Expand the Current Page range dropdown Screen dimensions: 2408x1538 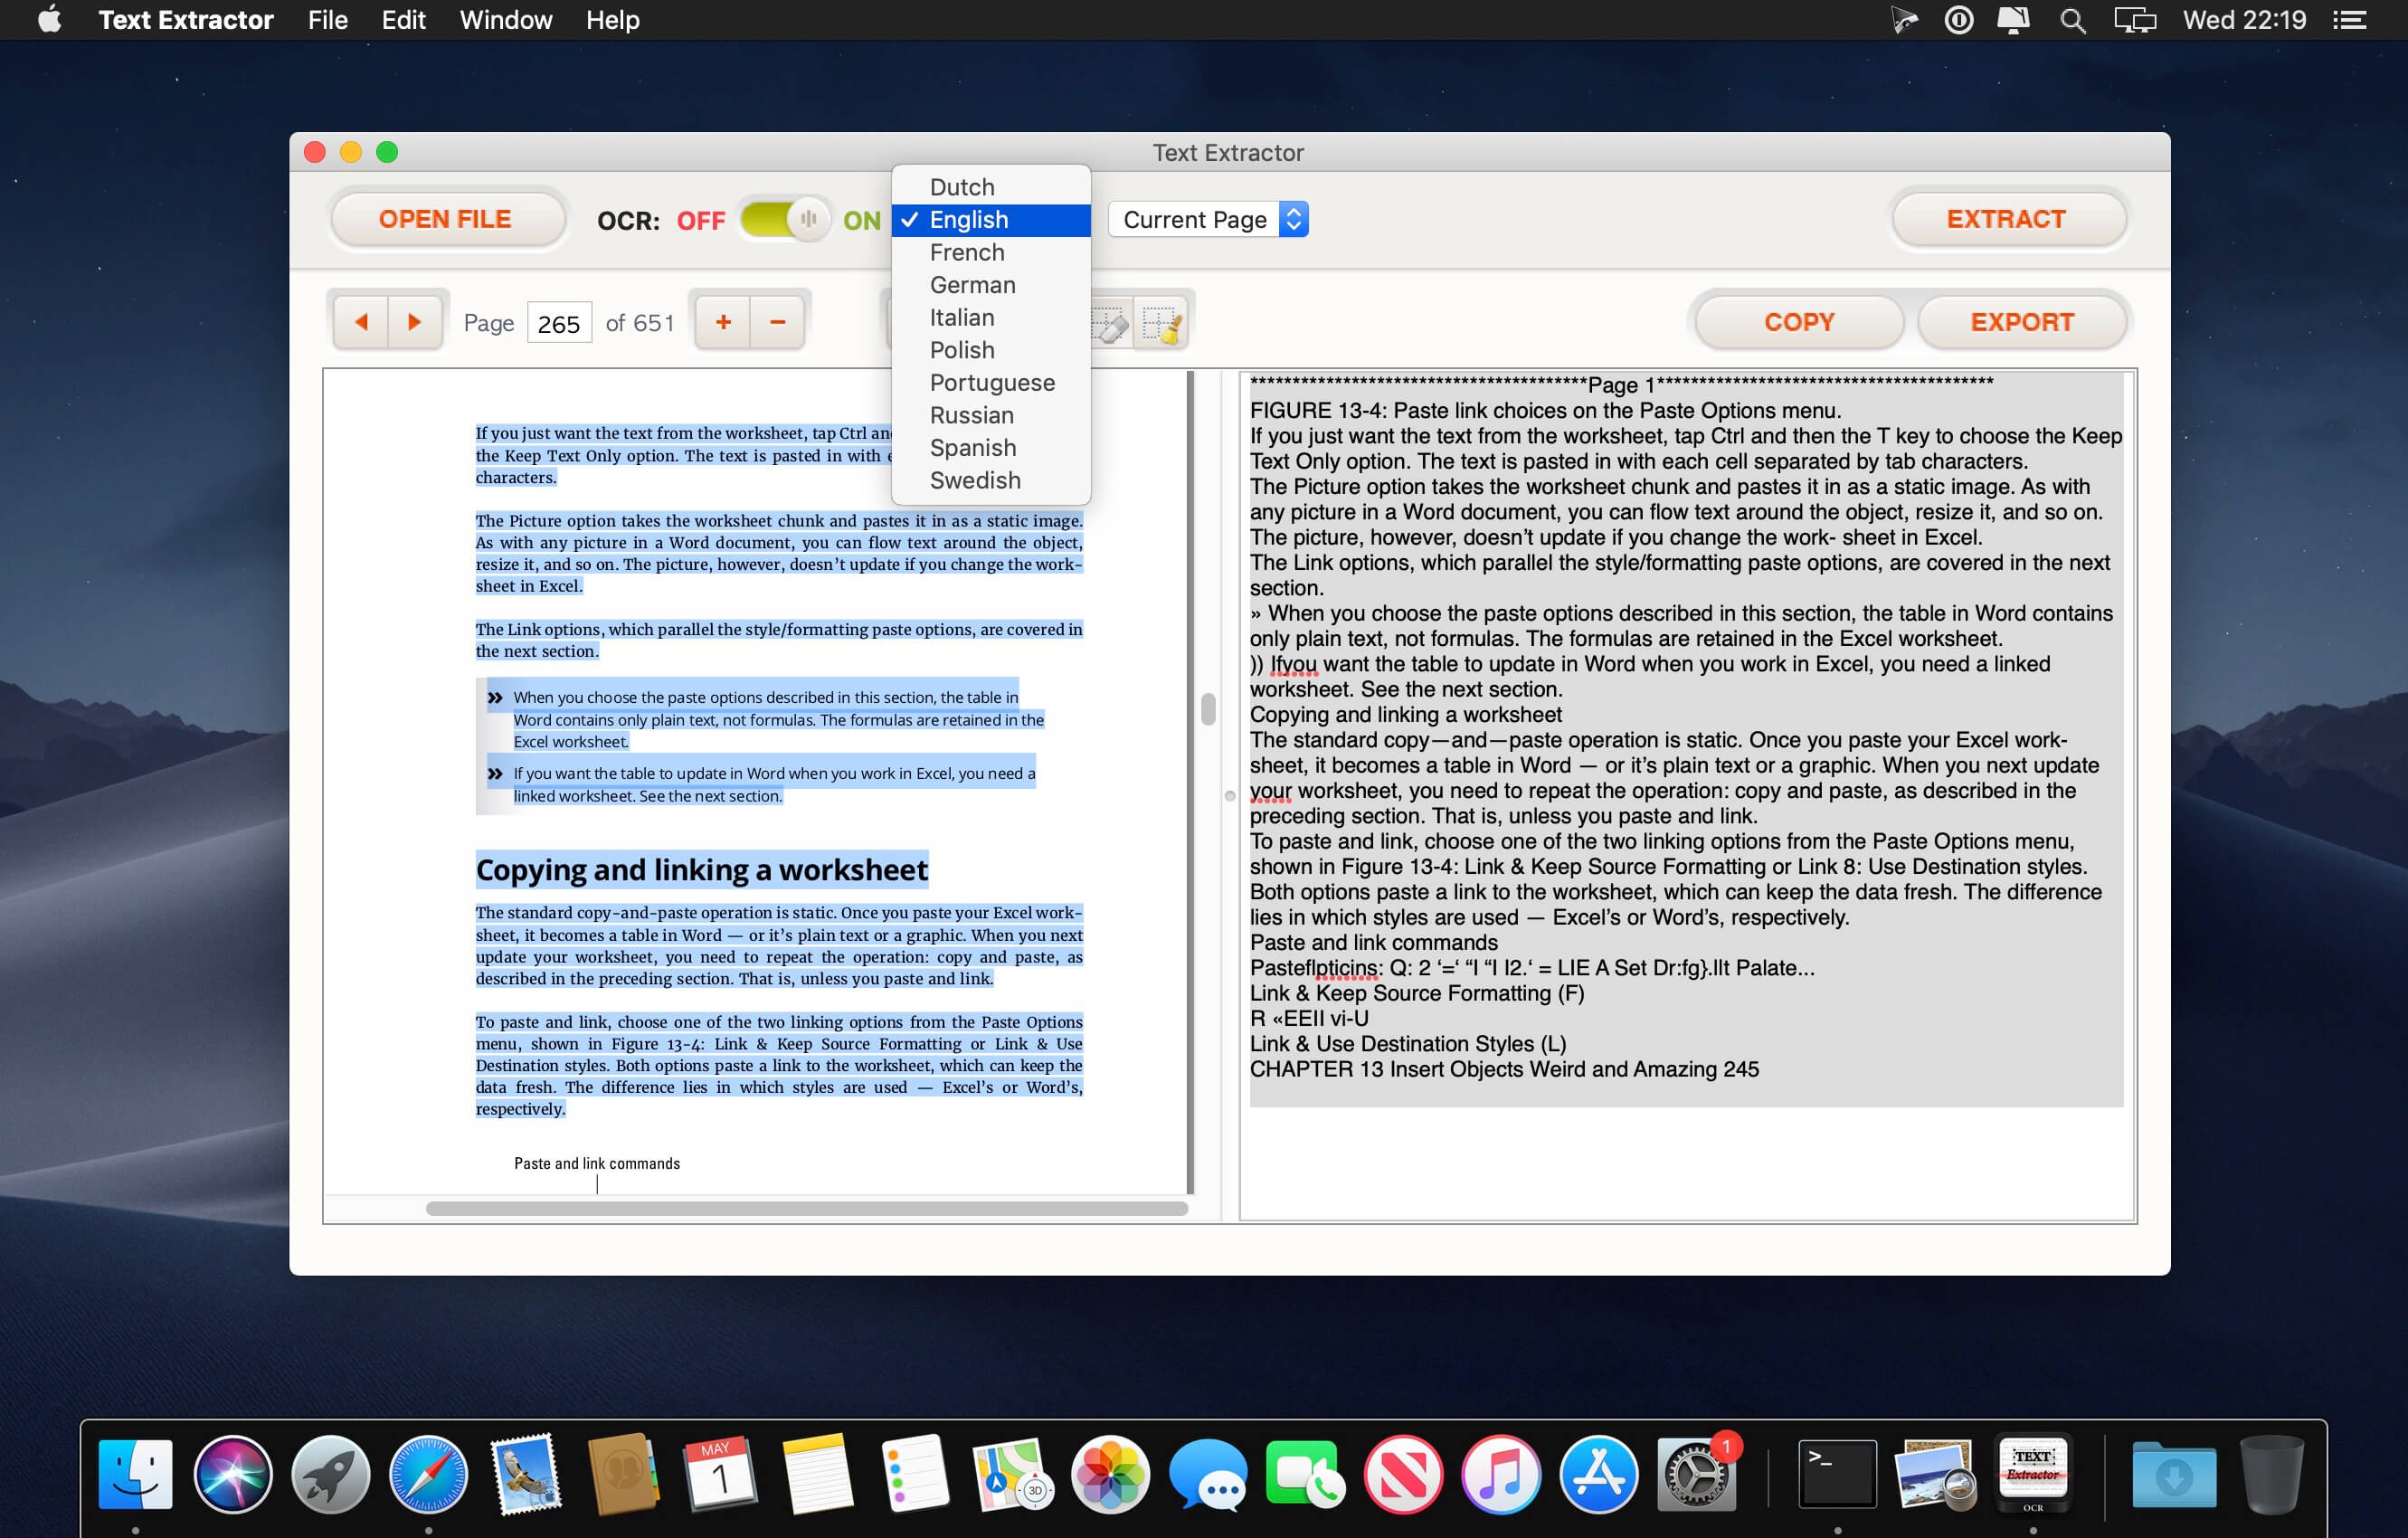1208,219
